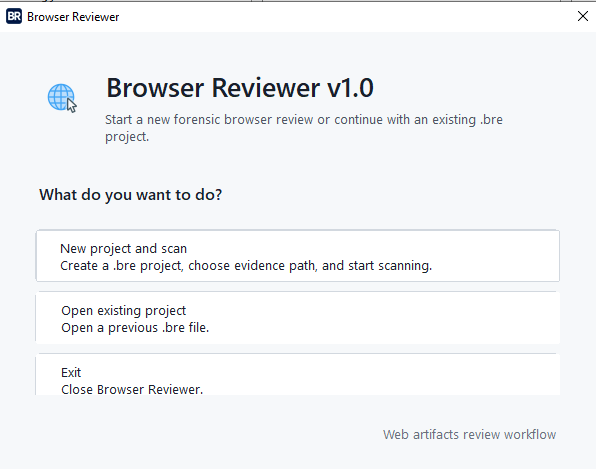Click 'Open a previous .bre file' description
This screenshot has height=469, width=596.
[135, 328]
